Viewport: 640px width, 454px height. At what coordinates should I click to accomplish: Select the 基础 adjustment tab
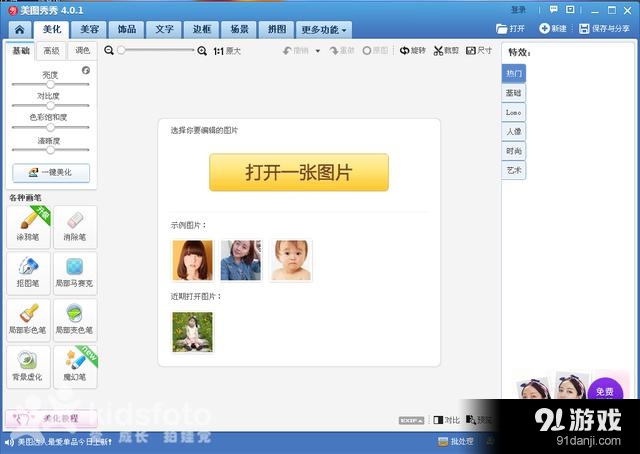pyautogui.click(x=21, y=51)
